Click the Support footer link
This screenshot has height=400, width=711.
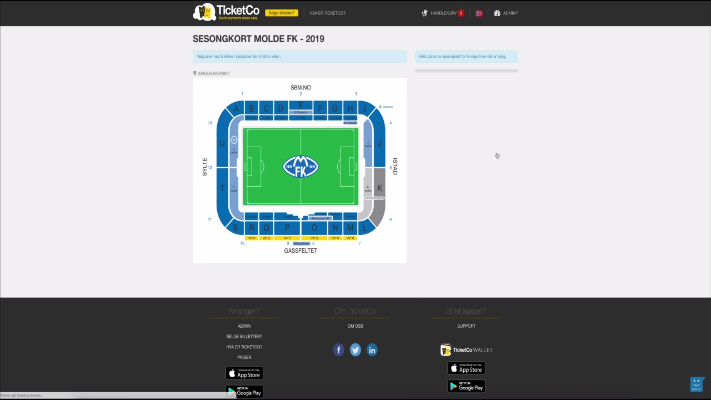(x=466, y=326)
